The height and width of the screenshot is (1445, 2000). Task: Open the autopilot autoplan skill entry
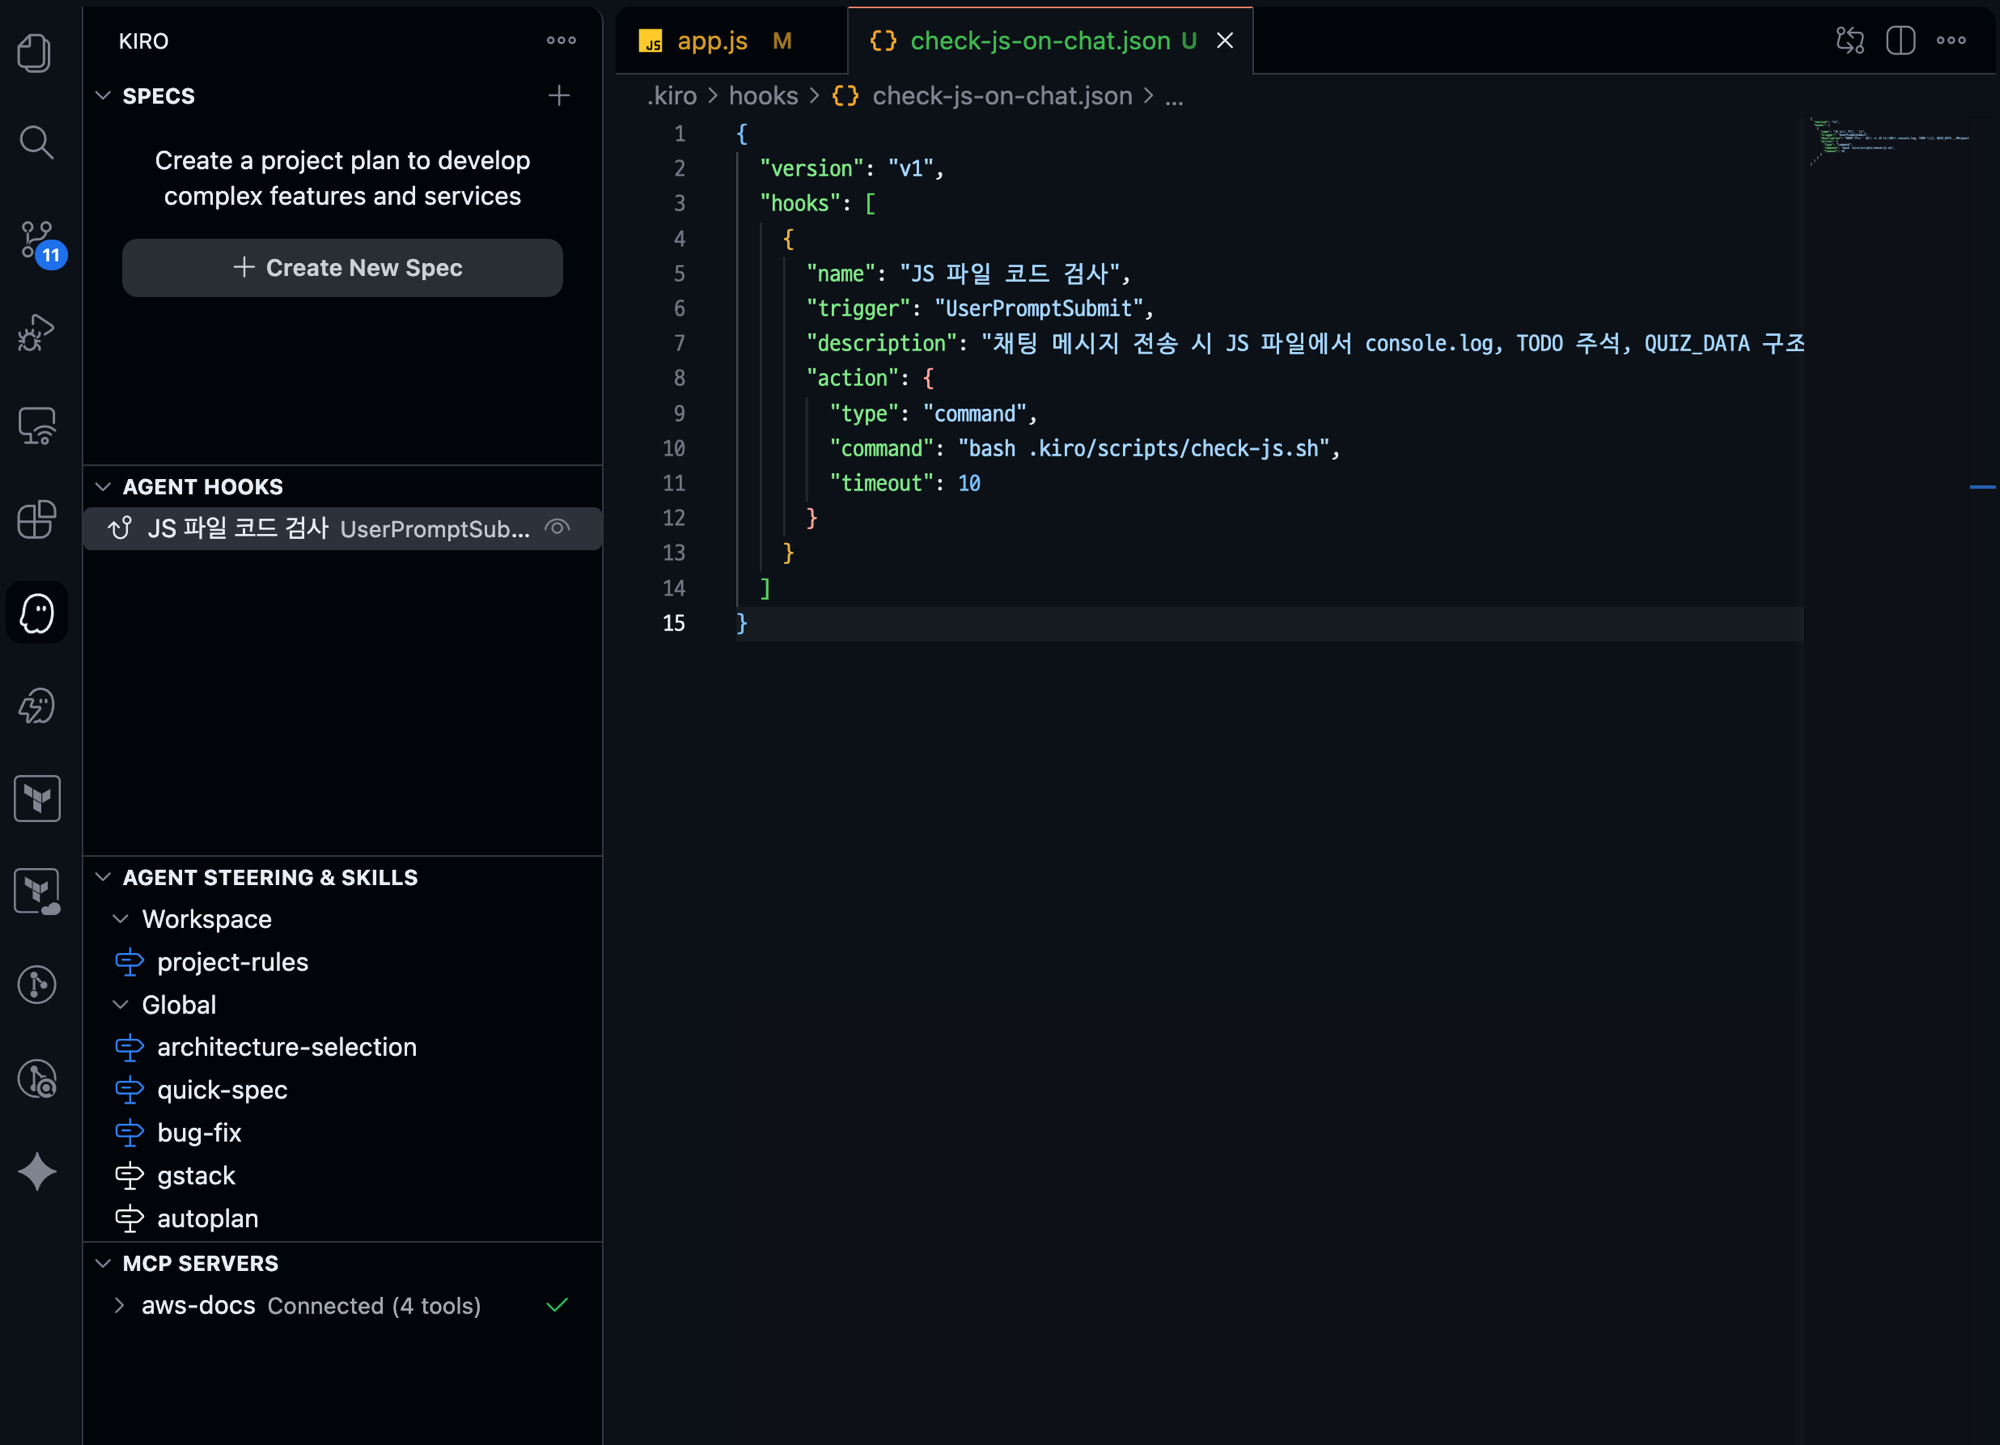(x=342, y=1219)
